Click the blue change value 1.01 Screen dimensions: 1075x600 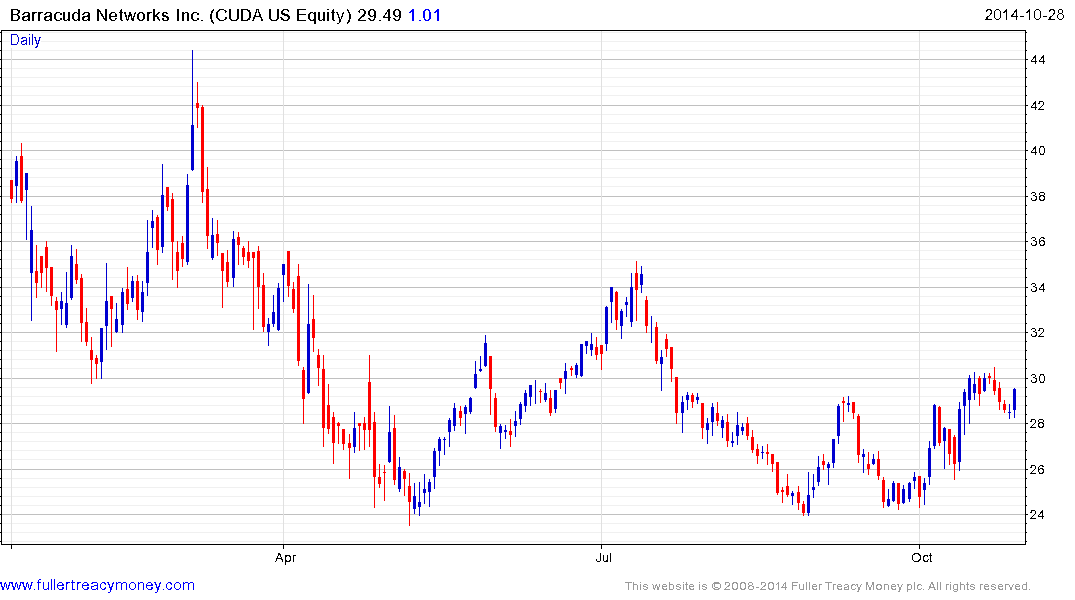point(424,15)
